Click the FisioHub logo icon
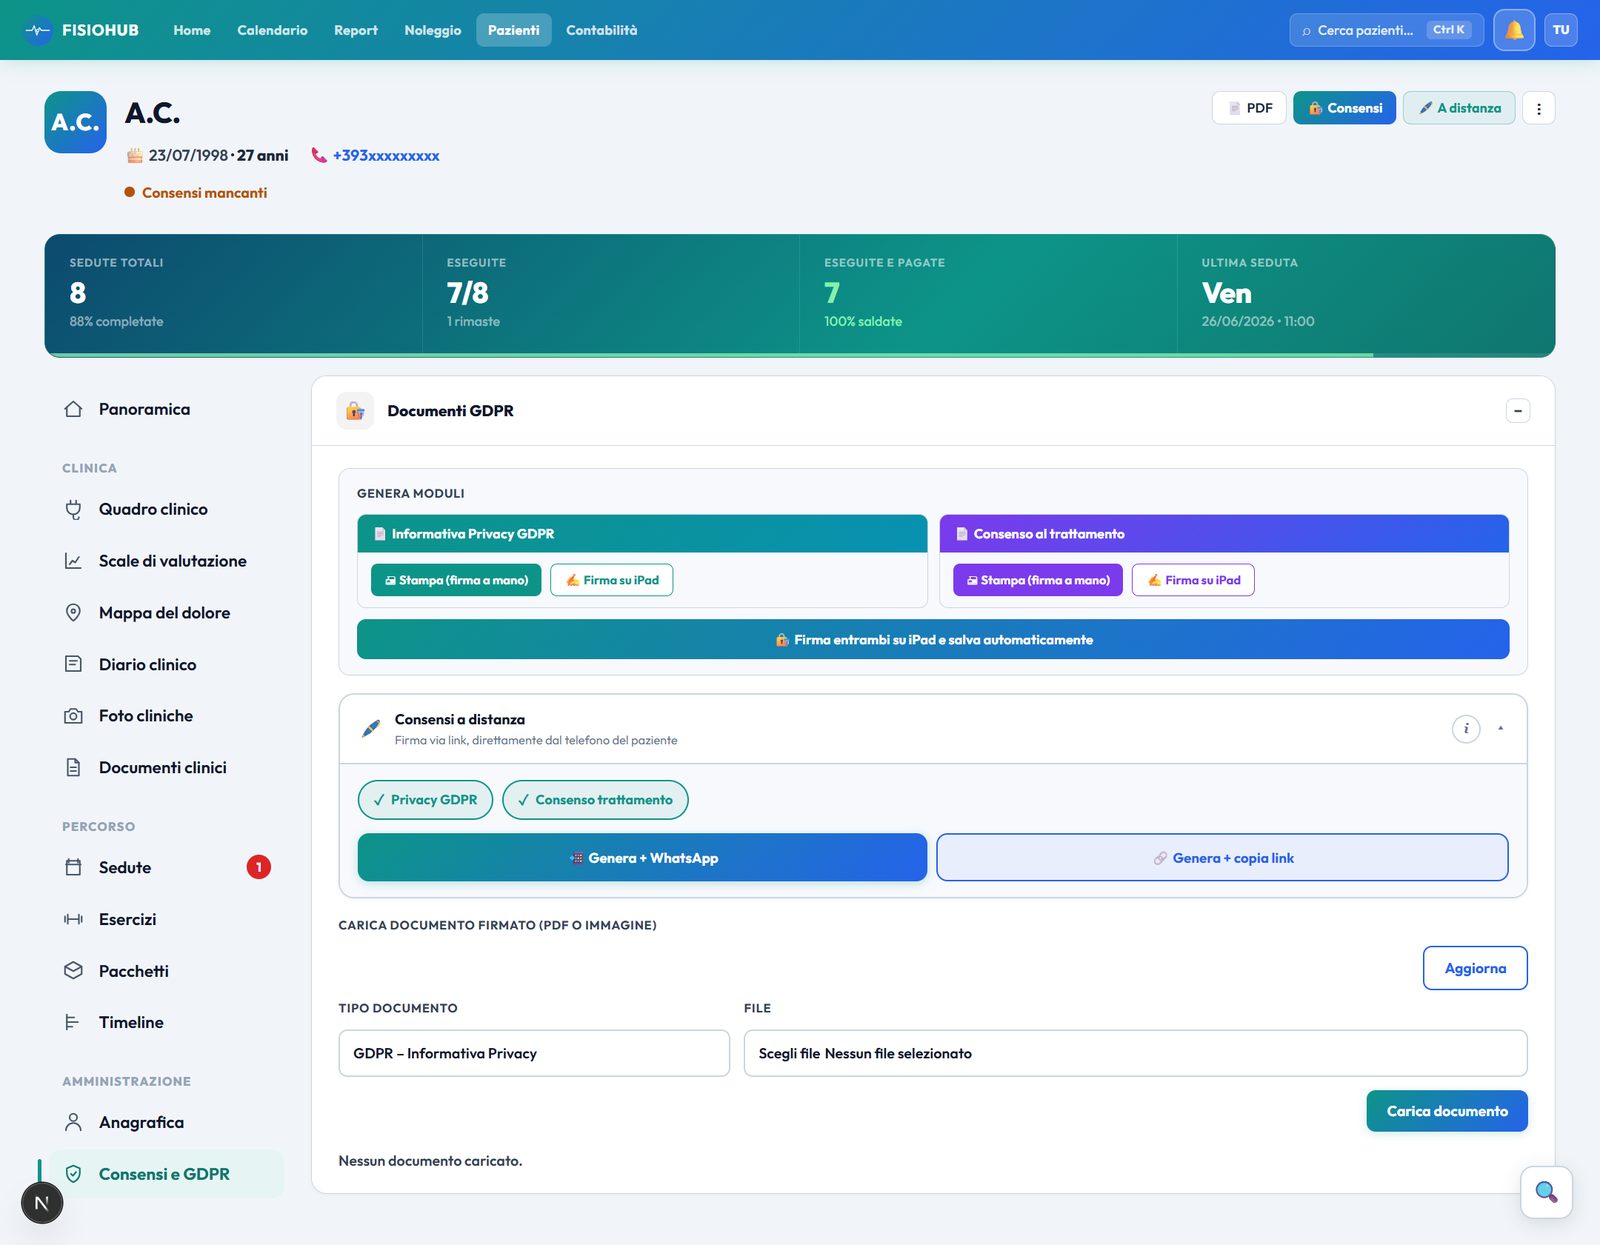Viewport: 1600px width, 1245px height. tap(38, 30)
